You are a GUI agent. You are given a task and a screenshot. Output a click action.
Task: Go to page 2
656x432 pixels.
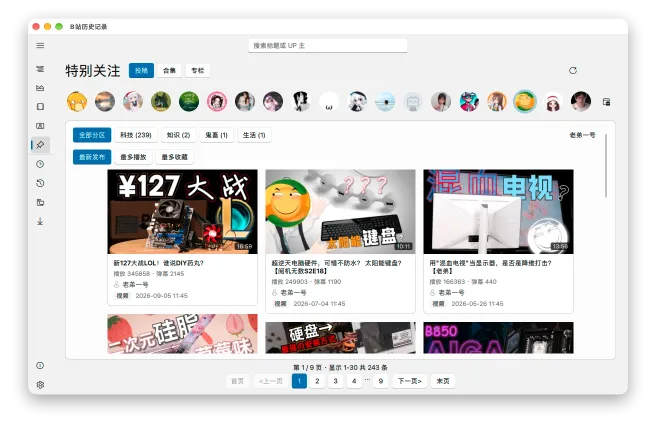tap(317, 381)
